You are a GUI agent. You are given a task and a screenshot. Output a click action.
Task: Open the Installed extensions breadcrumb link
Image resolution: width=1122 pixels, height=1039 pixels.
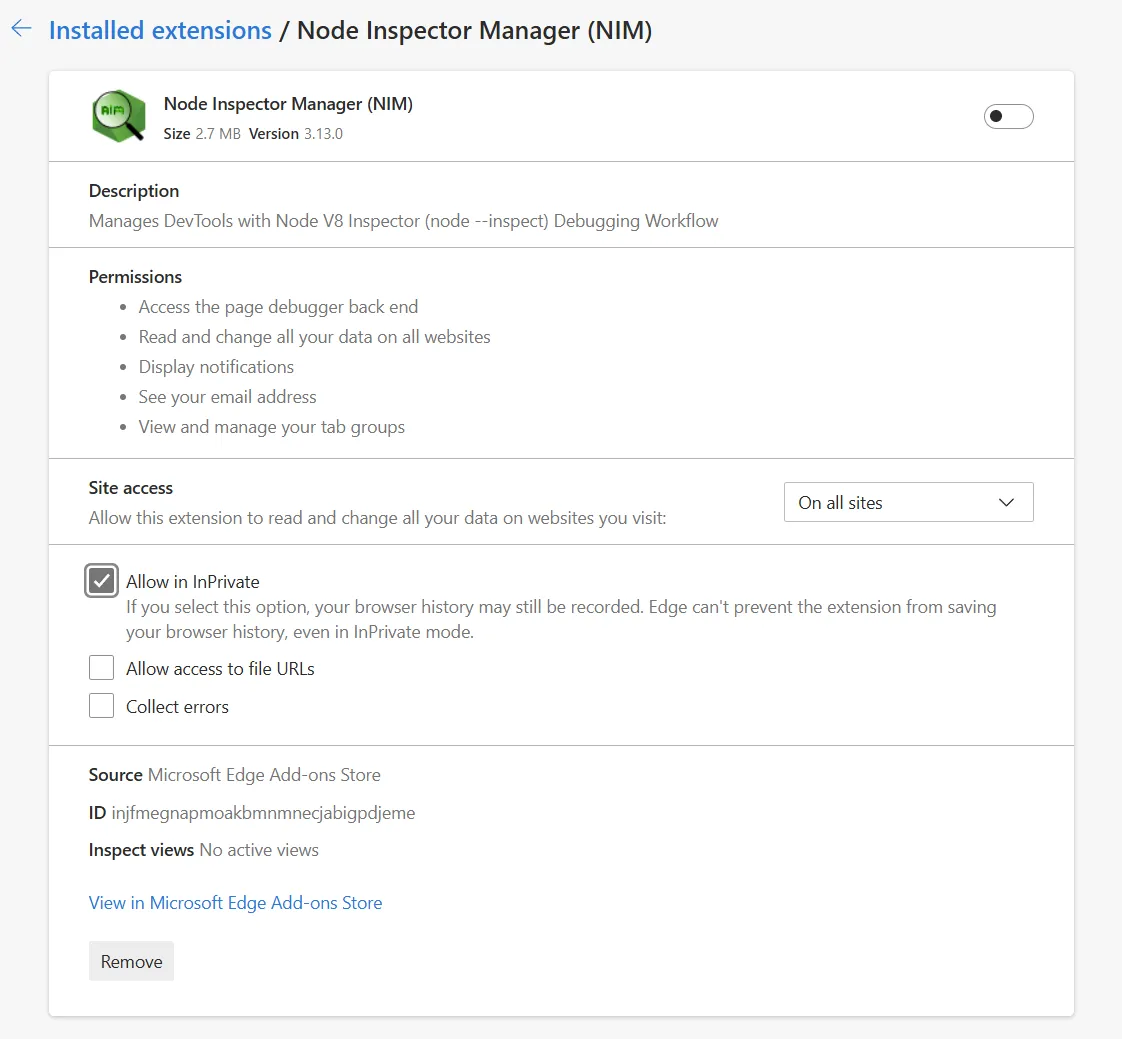pyautogui.click(x=160, y=31)
